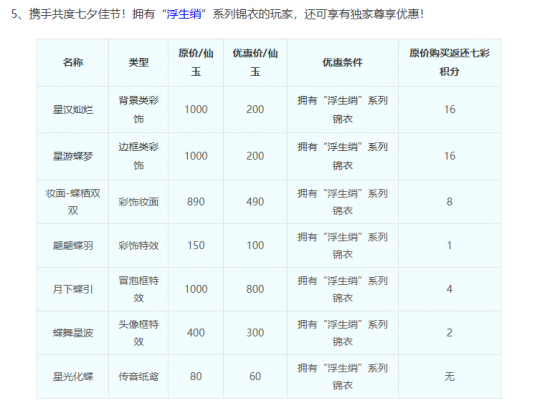
Task: Select the 890 original price cell
Action: point(196,202)
